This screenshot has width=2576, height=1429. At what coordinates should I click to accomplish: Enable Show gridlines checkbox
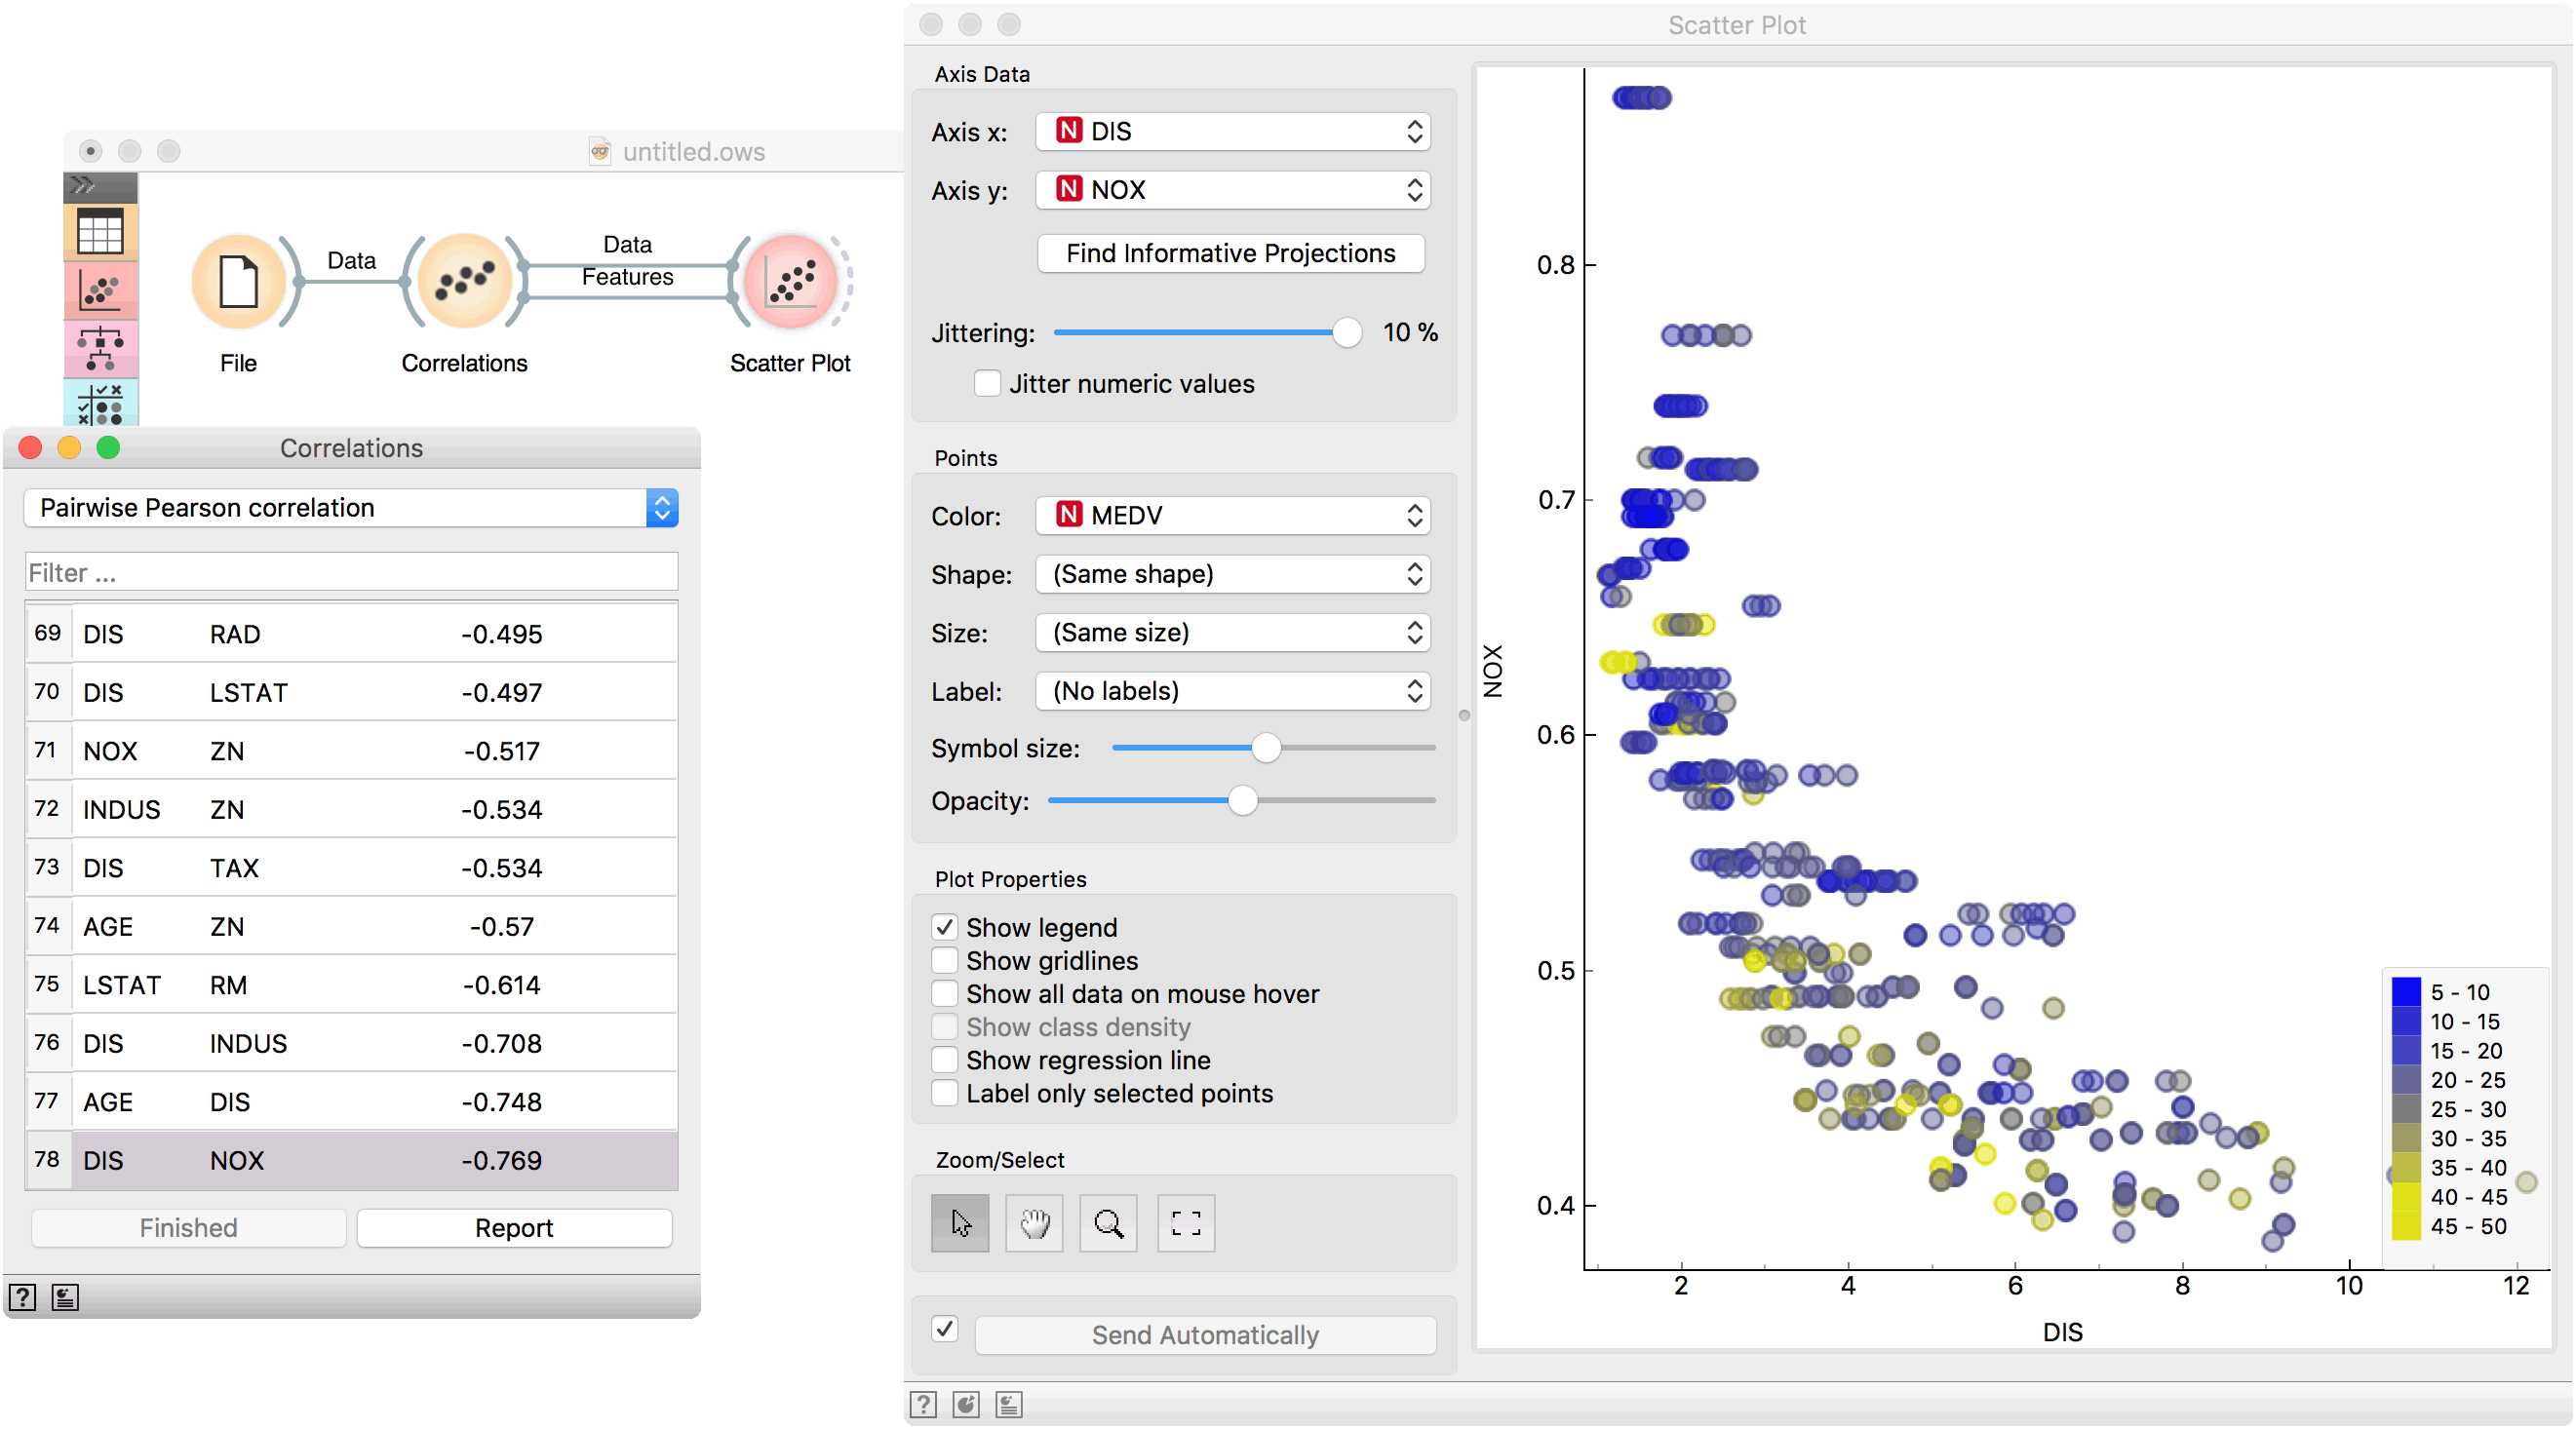click(x=945, y=960)
